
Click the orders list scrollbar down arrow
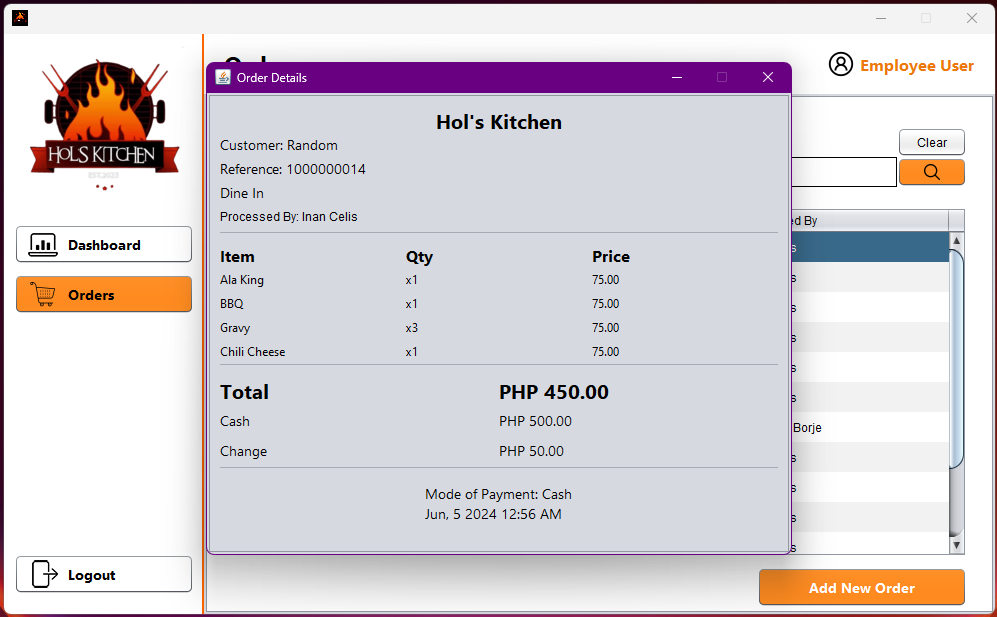coord(956,544)
